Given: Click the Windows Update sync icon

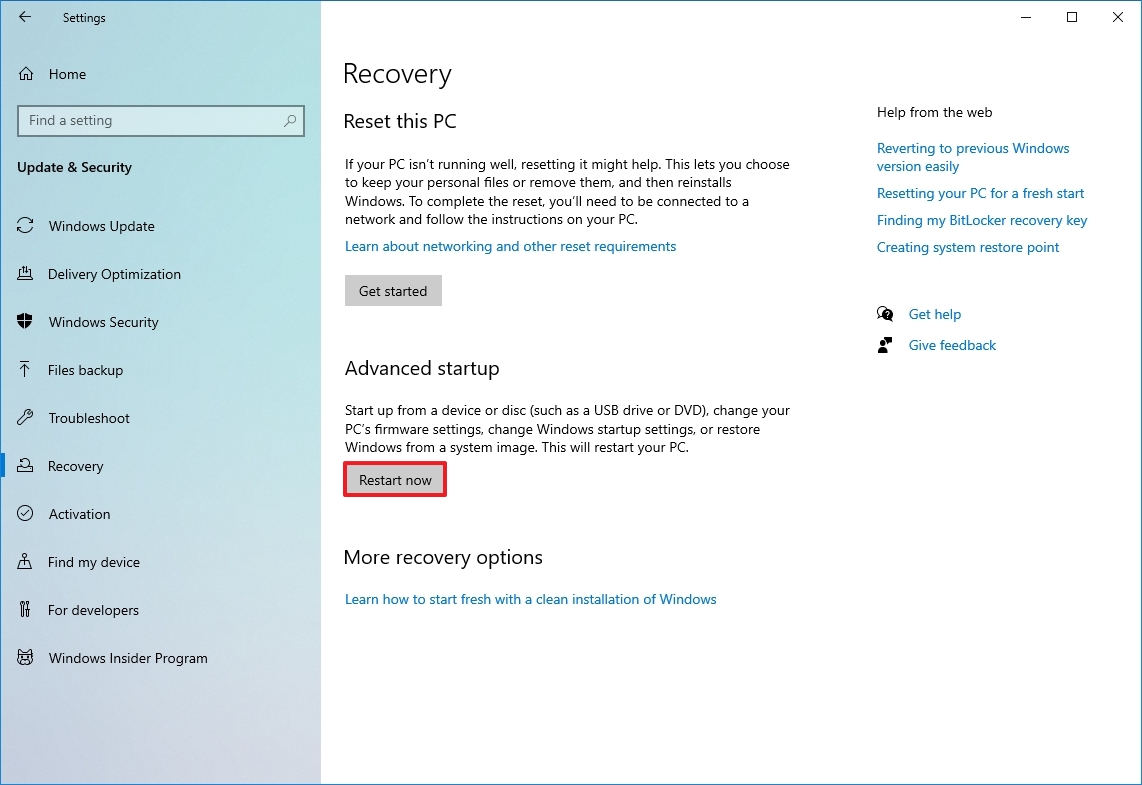Looking at the screenshot, I should pyautogui.click(x=25, y=226).
